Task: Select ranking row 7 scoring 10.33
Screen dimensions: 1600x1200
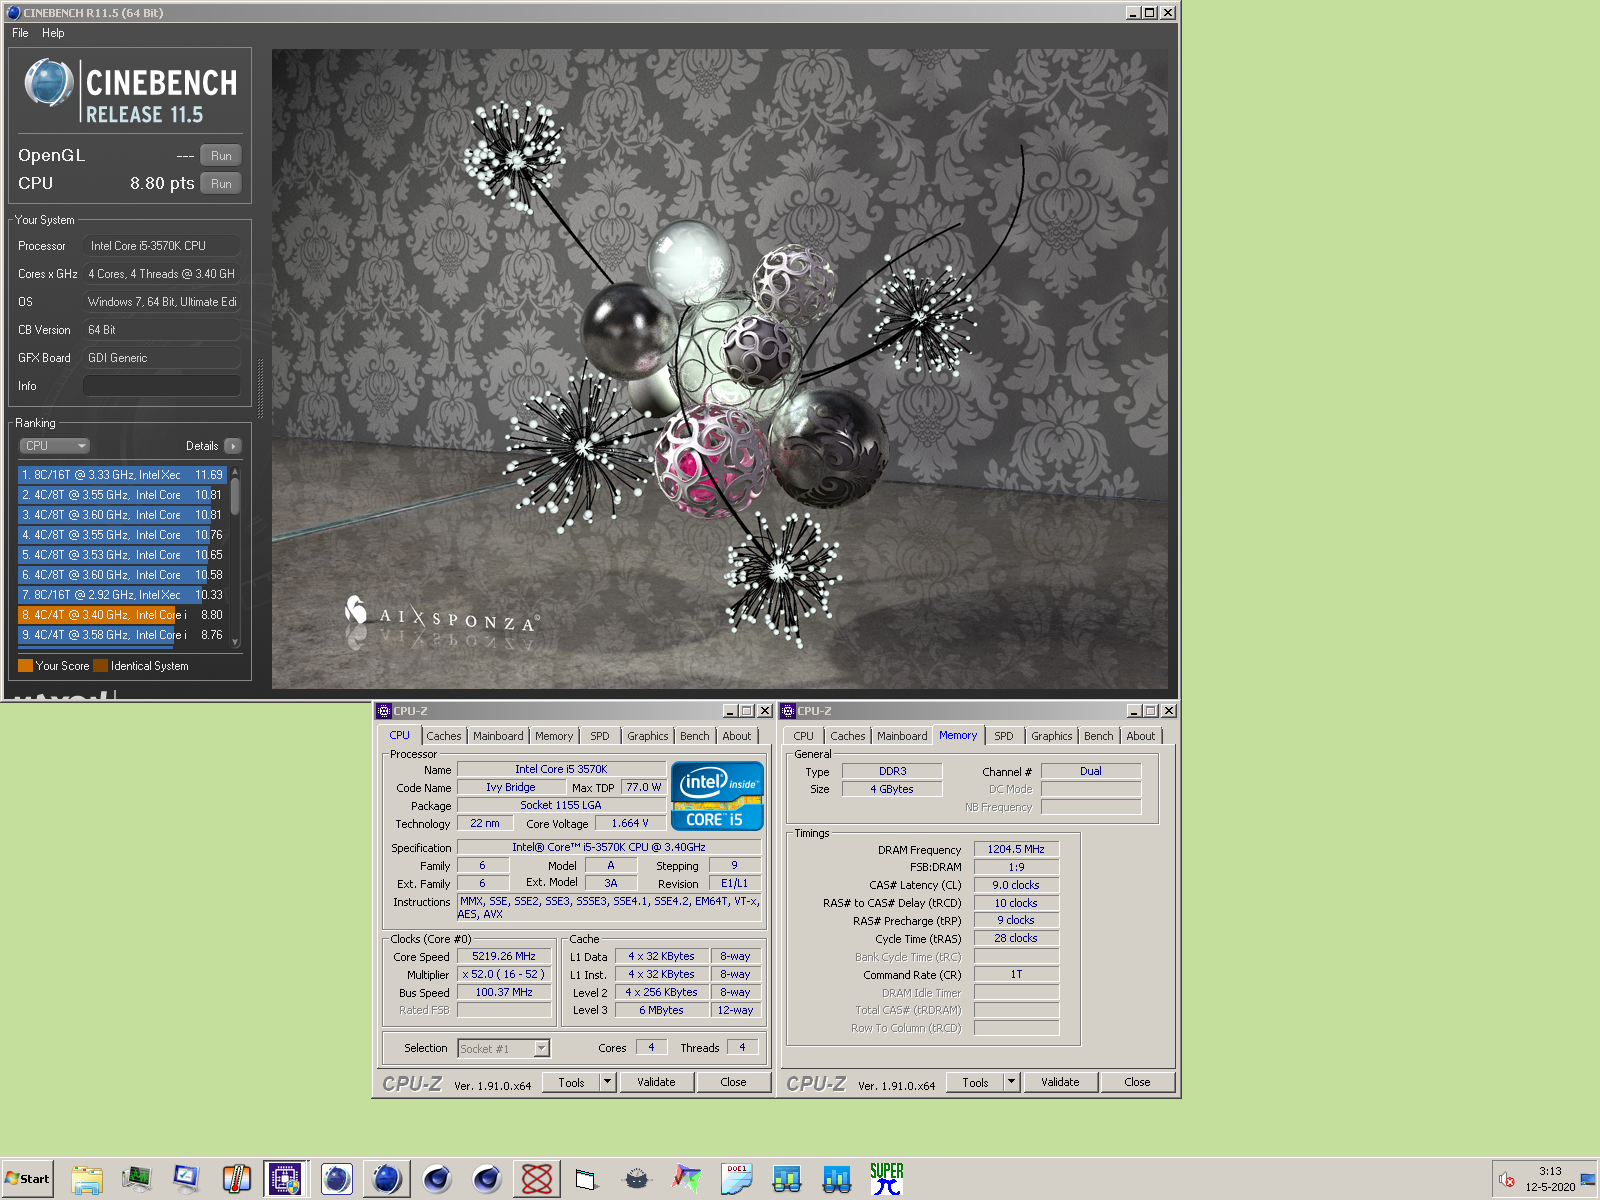Action: click(122, 595)
